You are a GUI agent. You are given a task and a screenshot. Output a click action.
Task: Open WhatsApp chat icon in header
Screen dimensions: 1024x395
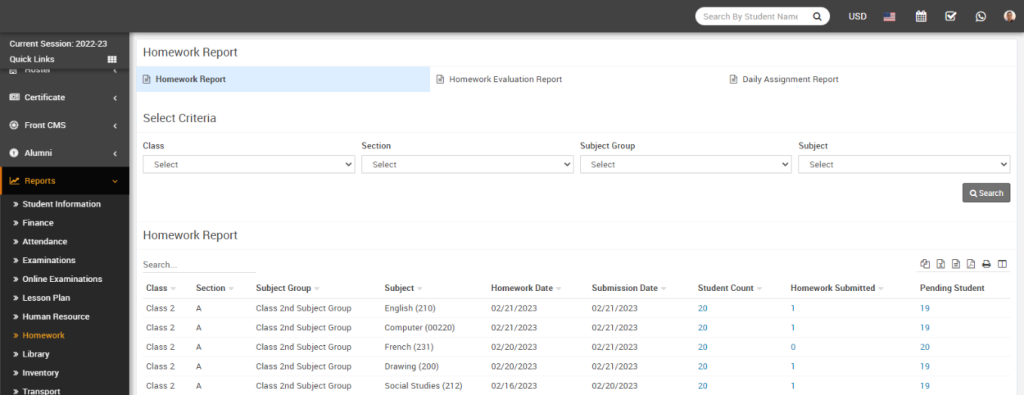(981, 16)
